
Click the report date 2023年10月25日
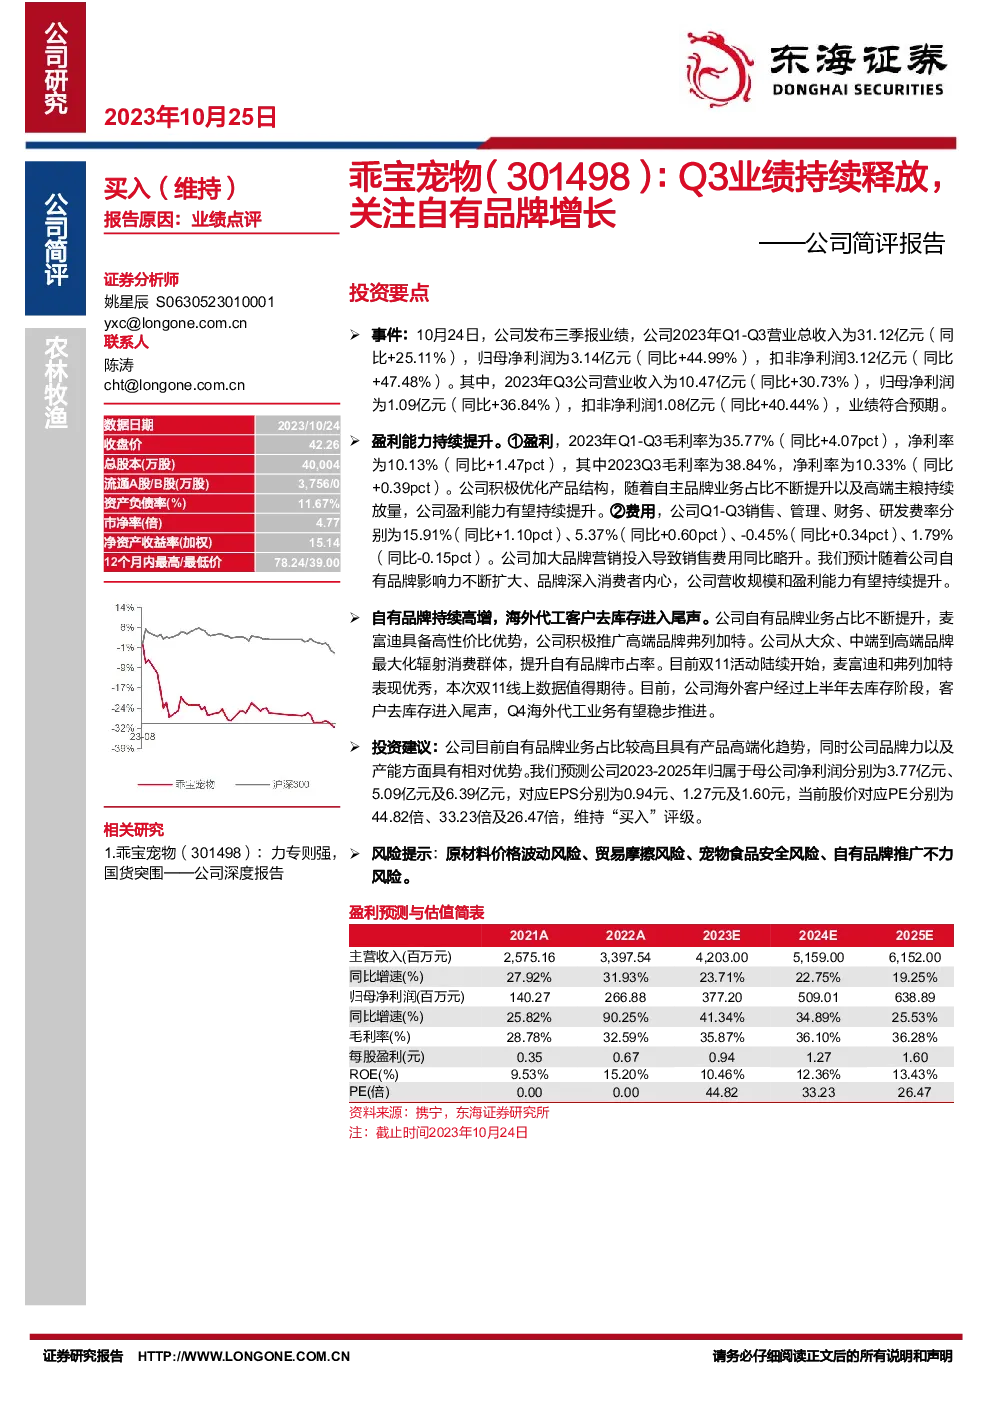190,117
